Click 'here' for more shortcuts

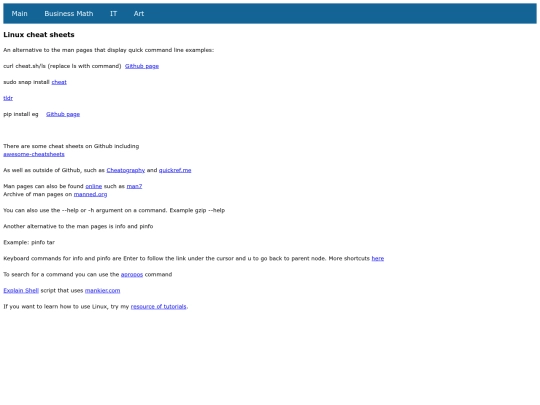click(378, 258)
